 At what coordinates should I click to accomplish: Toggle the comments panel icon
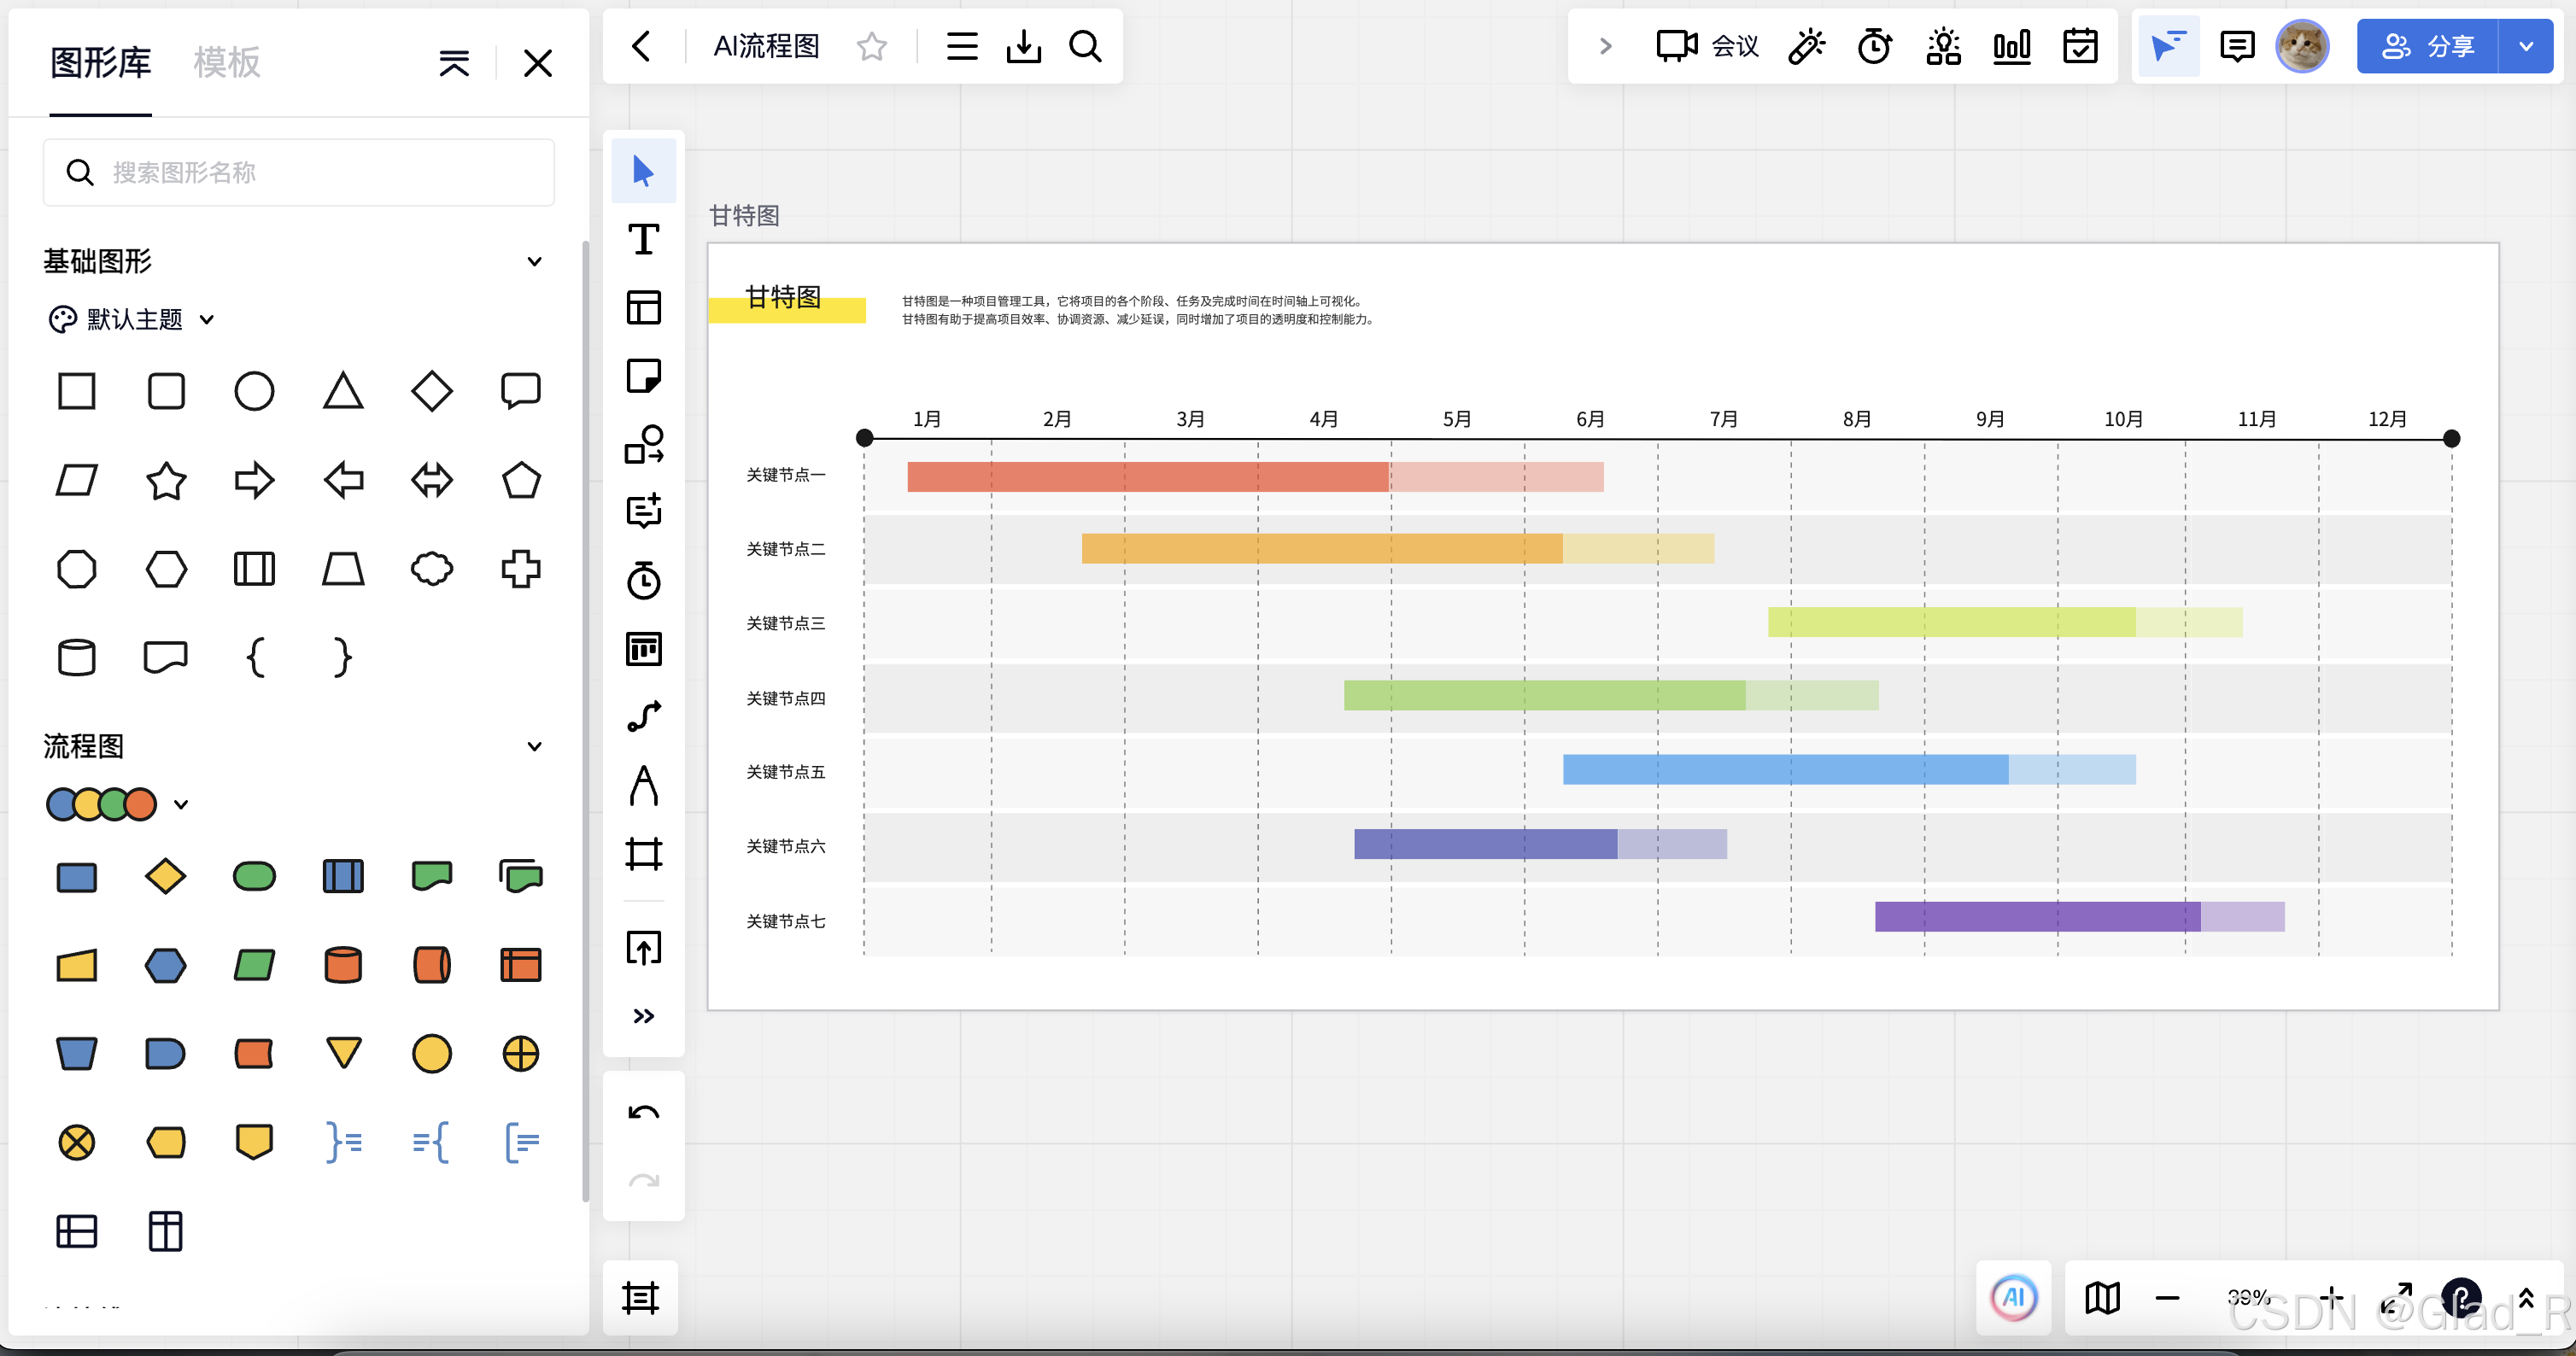pyautogui.click(x=2236, y=46)
